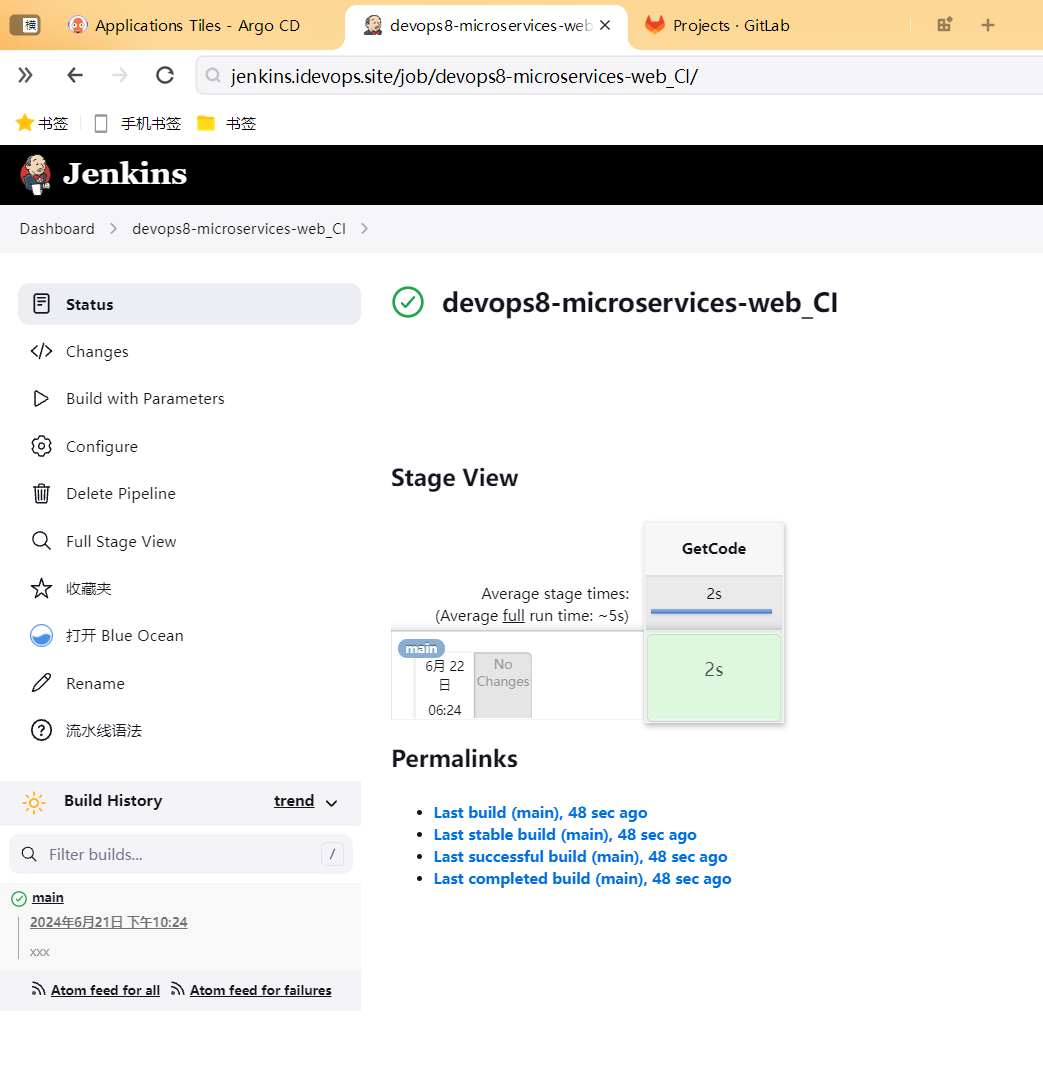Click the address bar search icon

tap(213, 75)
